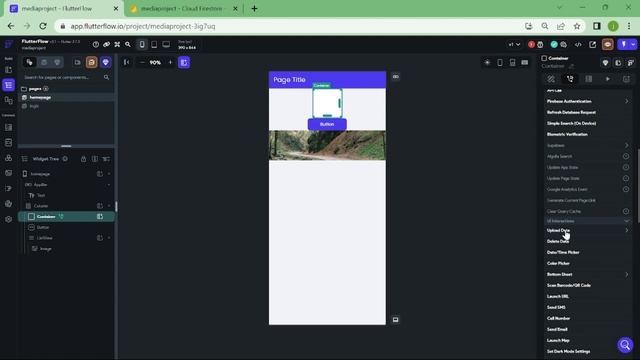
Task: Click the lock icon in the Widget Tree header
Action: click(x=83, y=159)
